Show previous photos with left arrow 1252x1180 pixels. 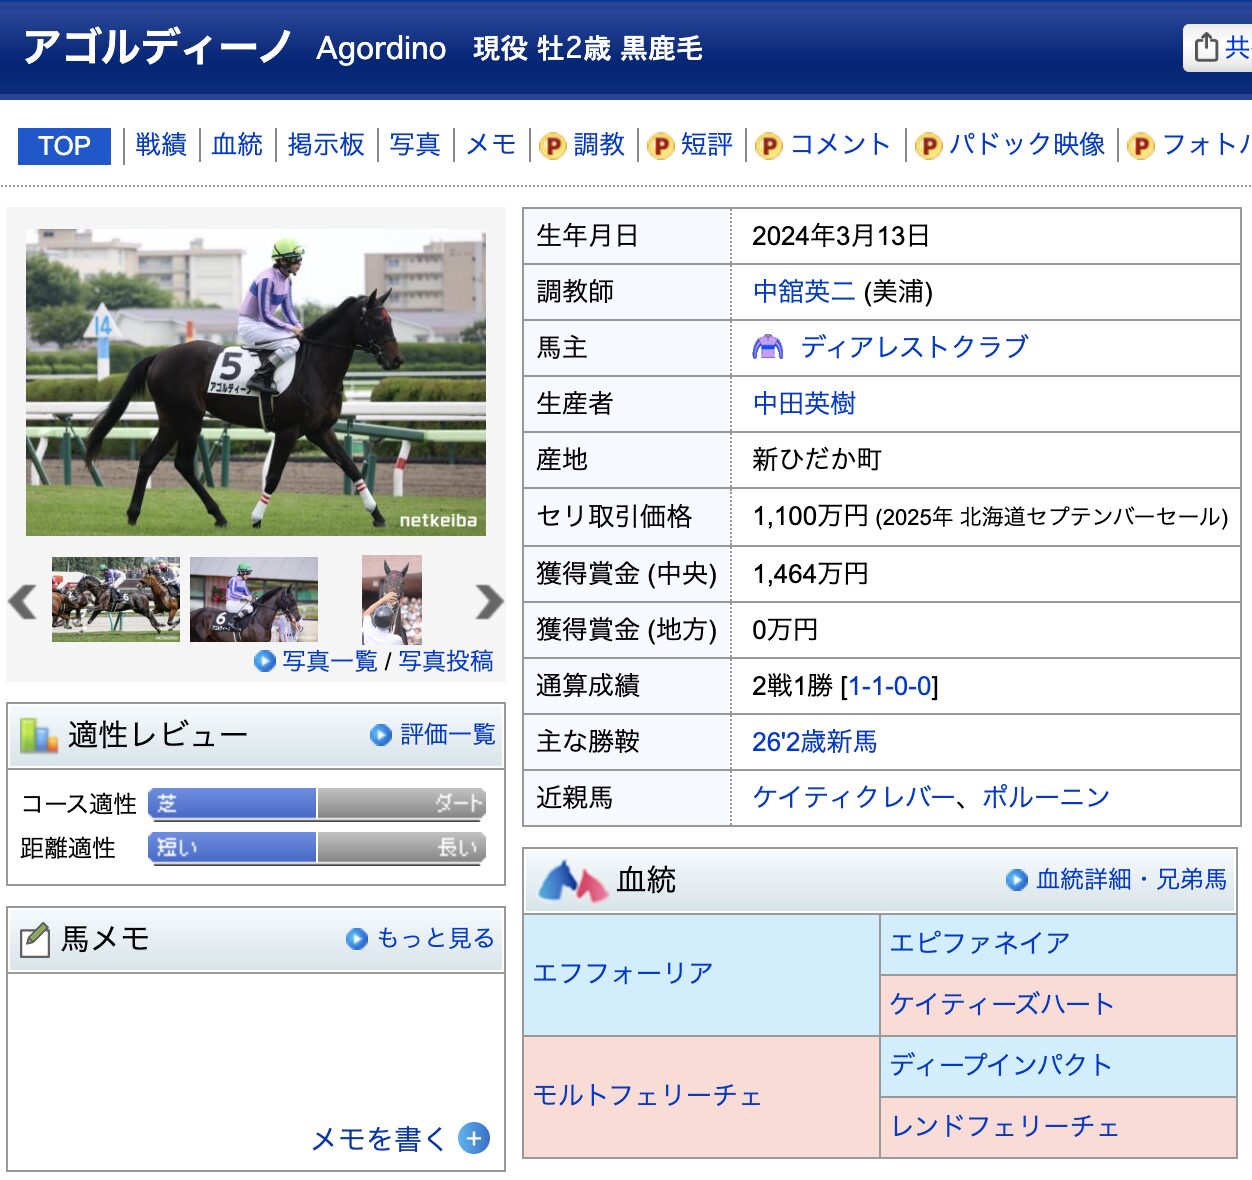point(22,602)
